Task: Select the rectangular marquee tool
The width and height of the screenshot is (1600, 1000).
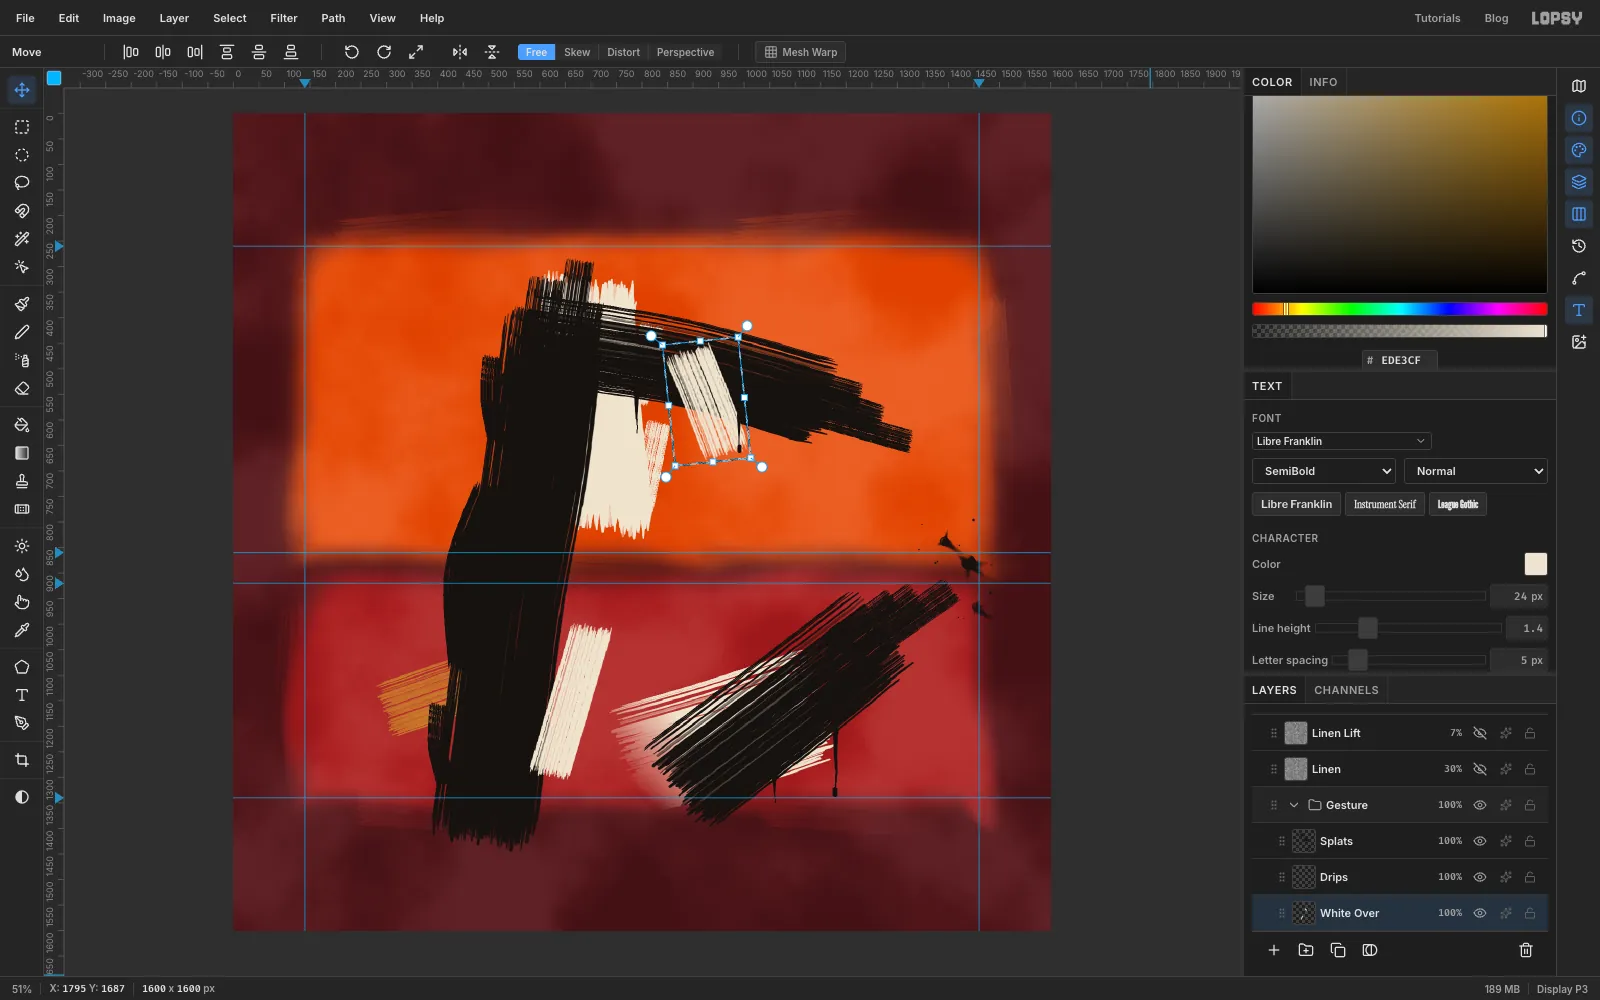Action: pos(22,127)
